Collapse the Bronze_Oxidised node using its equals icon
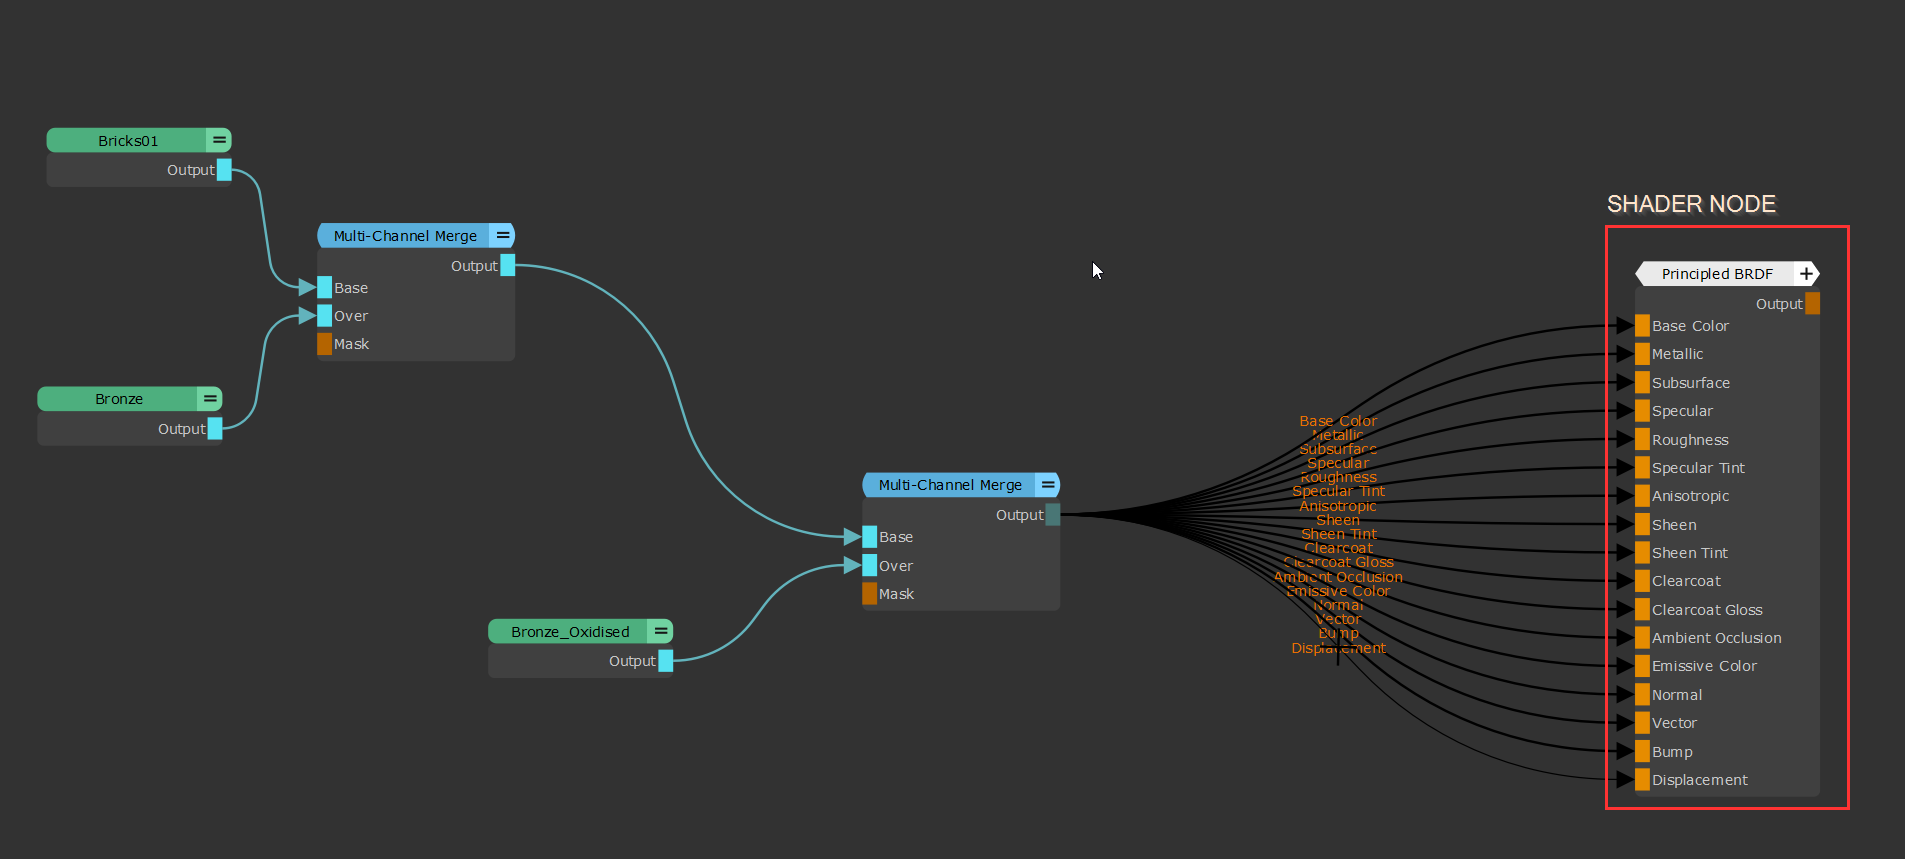The height and width of the screenshot is (859, 1905). pos(661,632)
